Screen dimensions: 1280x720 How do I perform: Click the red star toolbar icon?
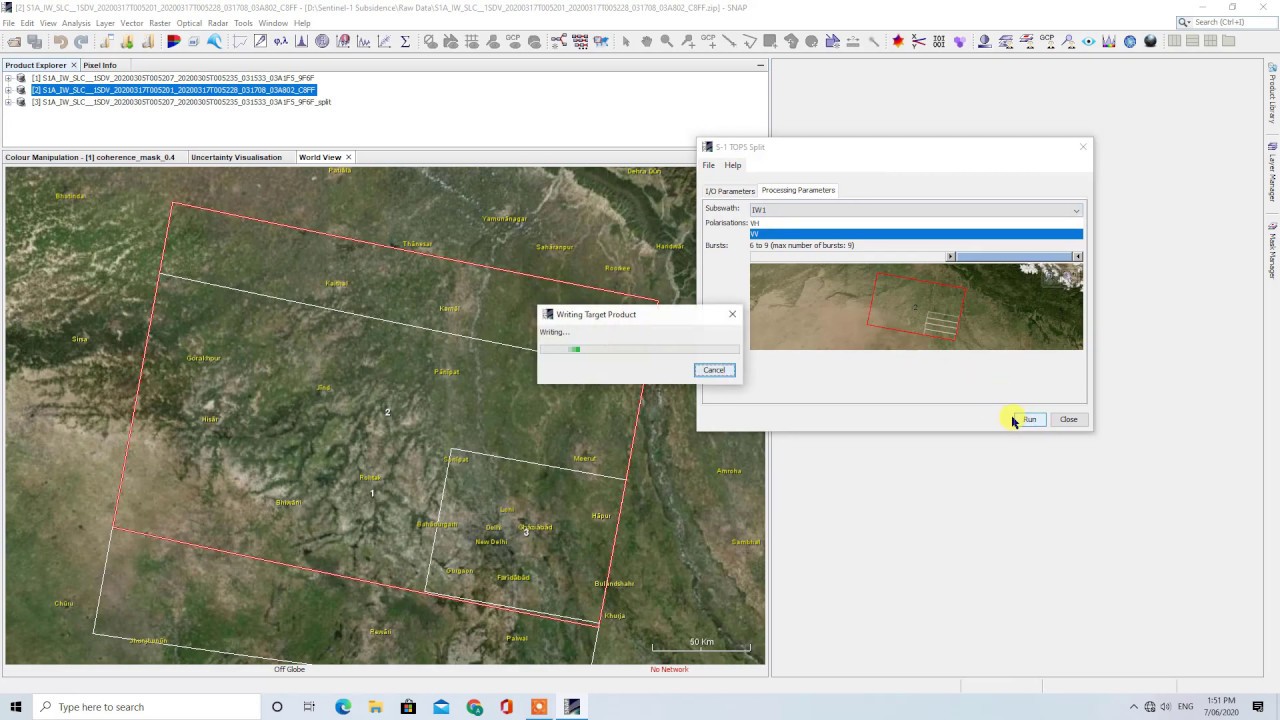[898, 41]
